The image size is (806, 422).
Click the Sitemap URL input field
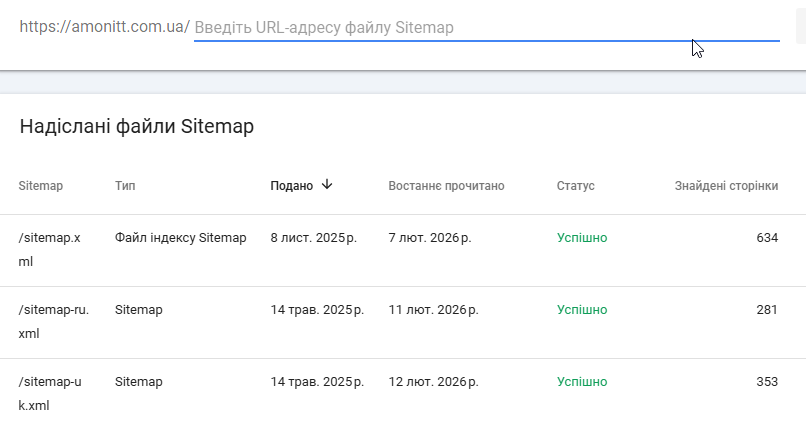[486, 28]
